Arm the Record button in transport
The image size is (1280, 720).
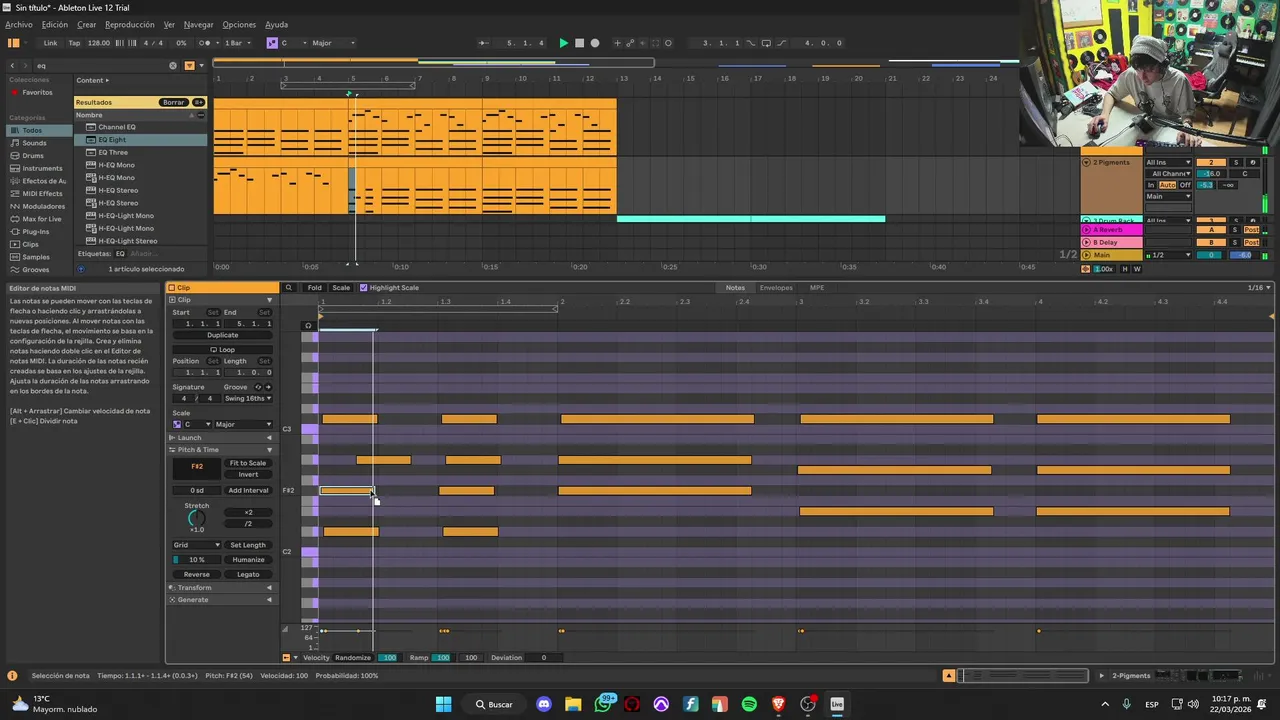(x=595, y=43)
